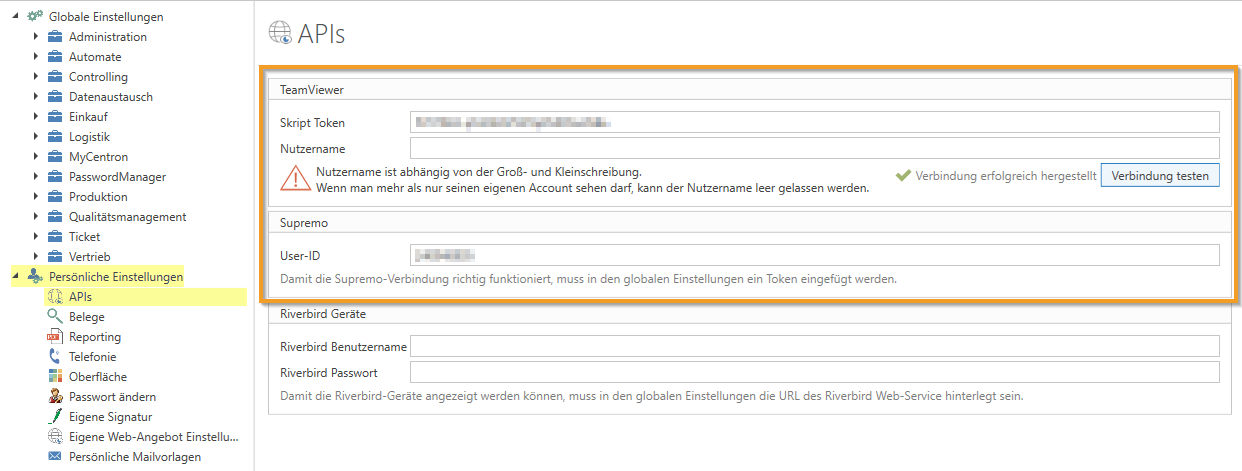This screenshot has height=471, width=1242.
Task: Click into the TeamViewer Nutzername field
Action: click(x=814, y=148)
